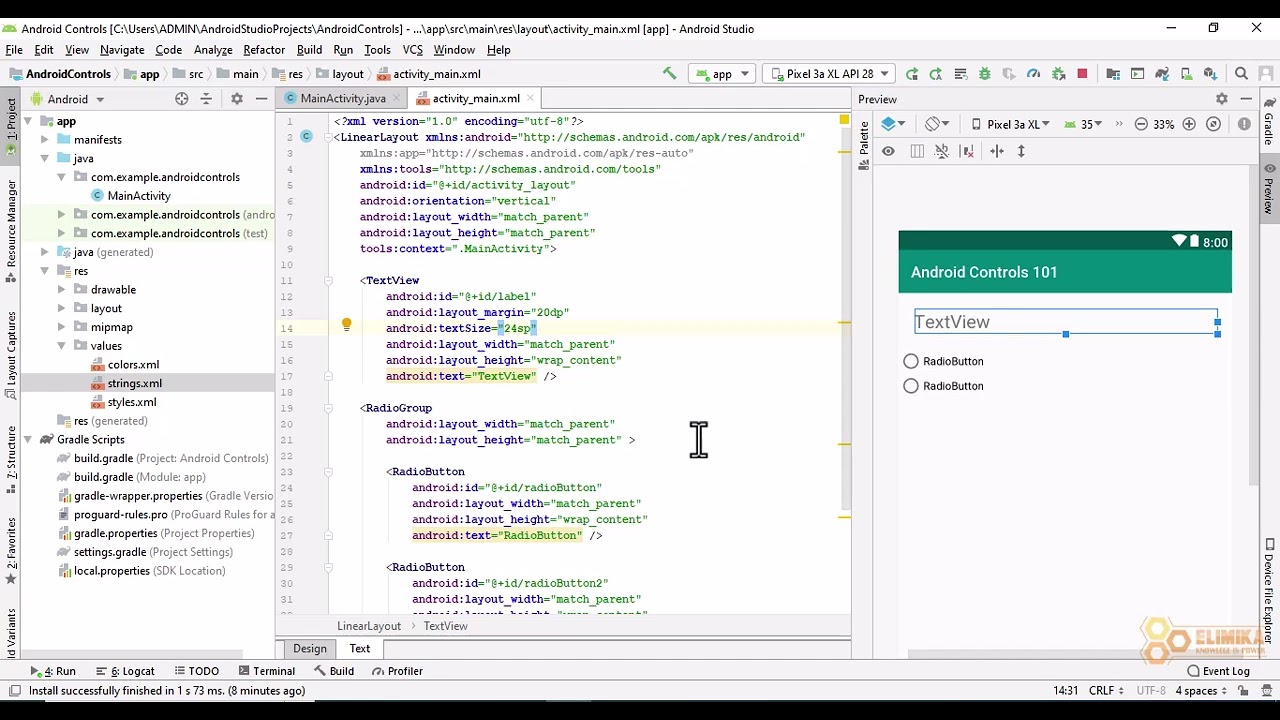Click the vertical guidelines arrow icon

pos(1021,151)
